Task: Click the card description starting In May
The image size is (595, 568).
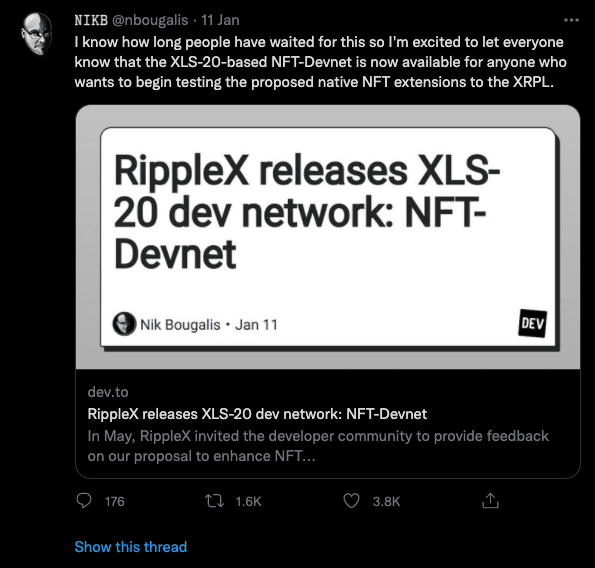Action: click(x=318, y=446)
